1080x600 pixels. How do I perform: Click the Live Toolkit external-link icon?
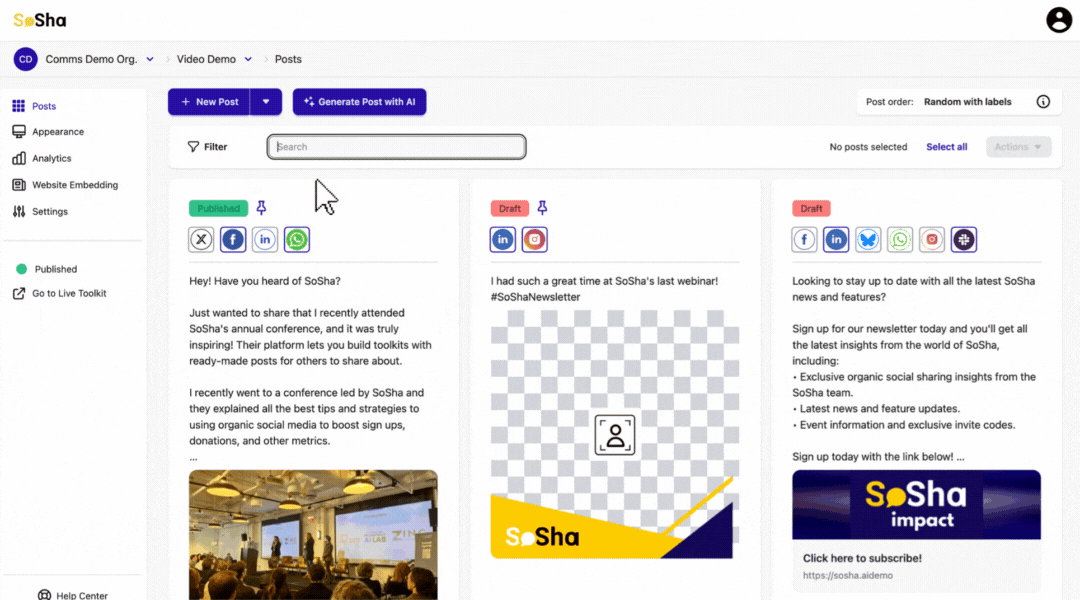[19, 293]
